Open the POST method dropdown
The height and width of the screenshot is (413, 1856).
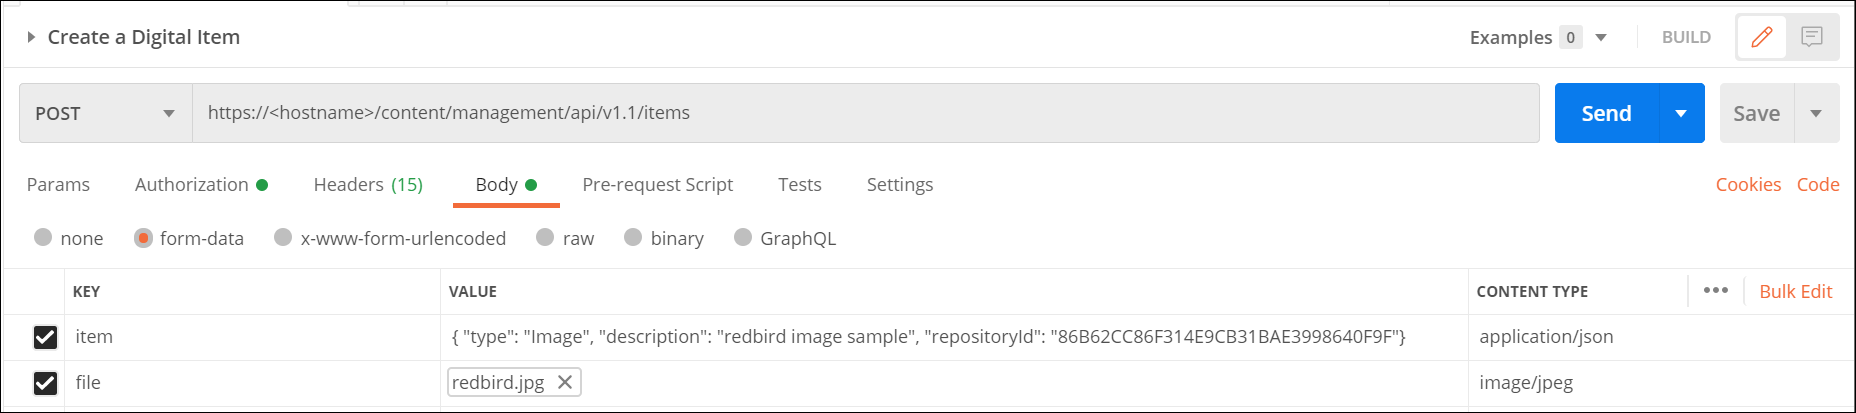[105, 113]
